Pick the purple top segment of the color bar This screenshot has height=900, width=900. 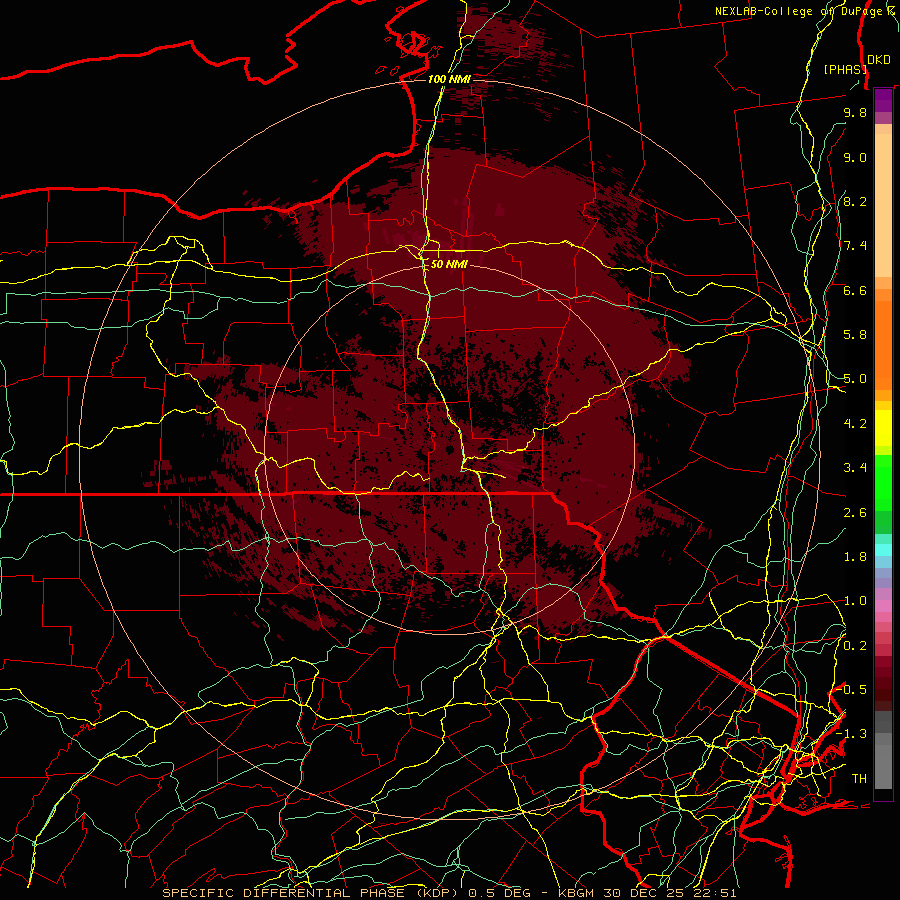[x=883, y=100]
